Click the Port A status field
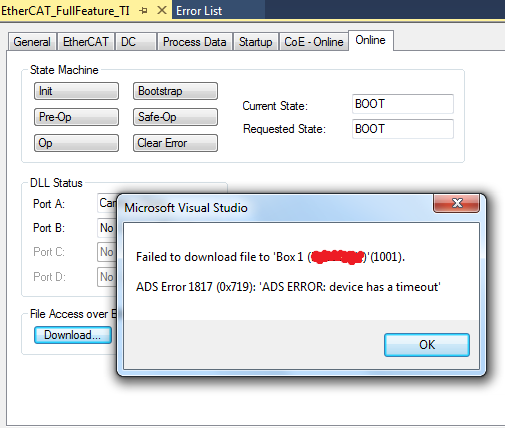 (107, 203)
